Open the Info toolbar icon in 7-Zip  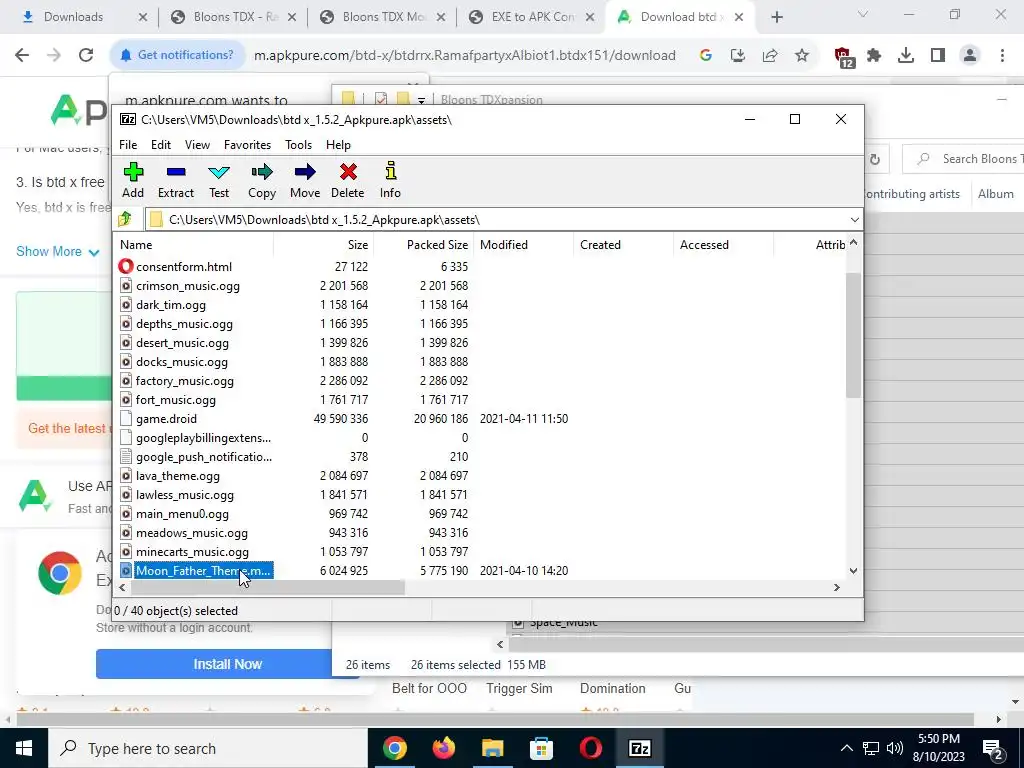391,171
